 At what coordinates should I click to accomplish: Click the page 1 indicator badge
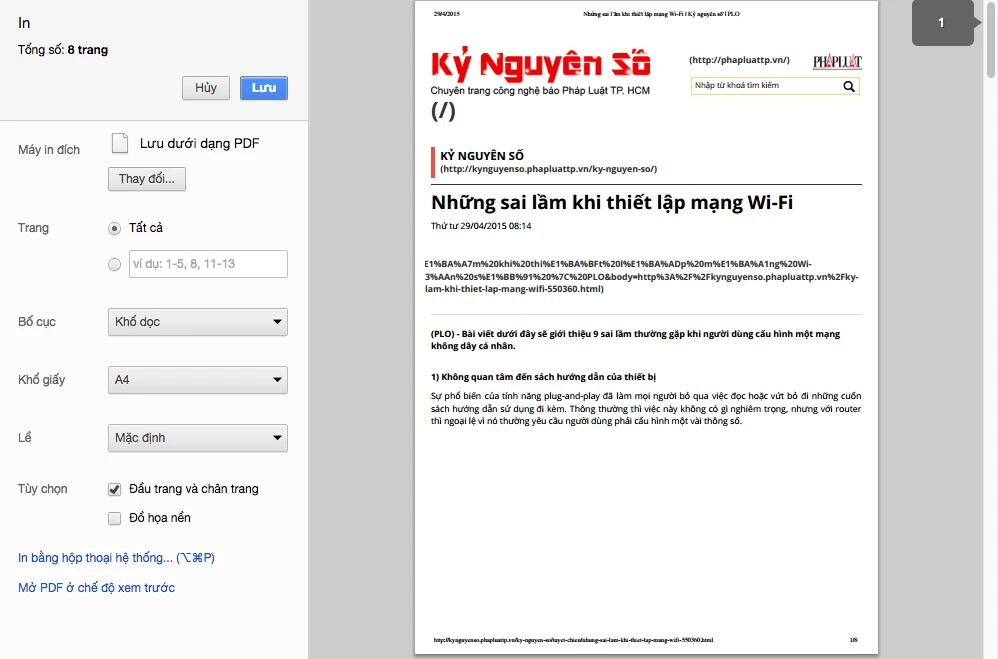pos(941,23)
